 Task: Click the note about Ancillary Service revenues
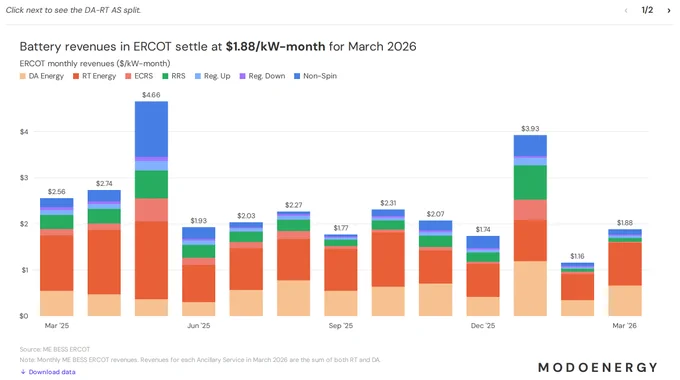pyautogui.click(x=200, y=360)
